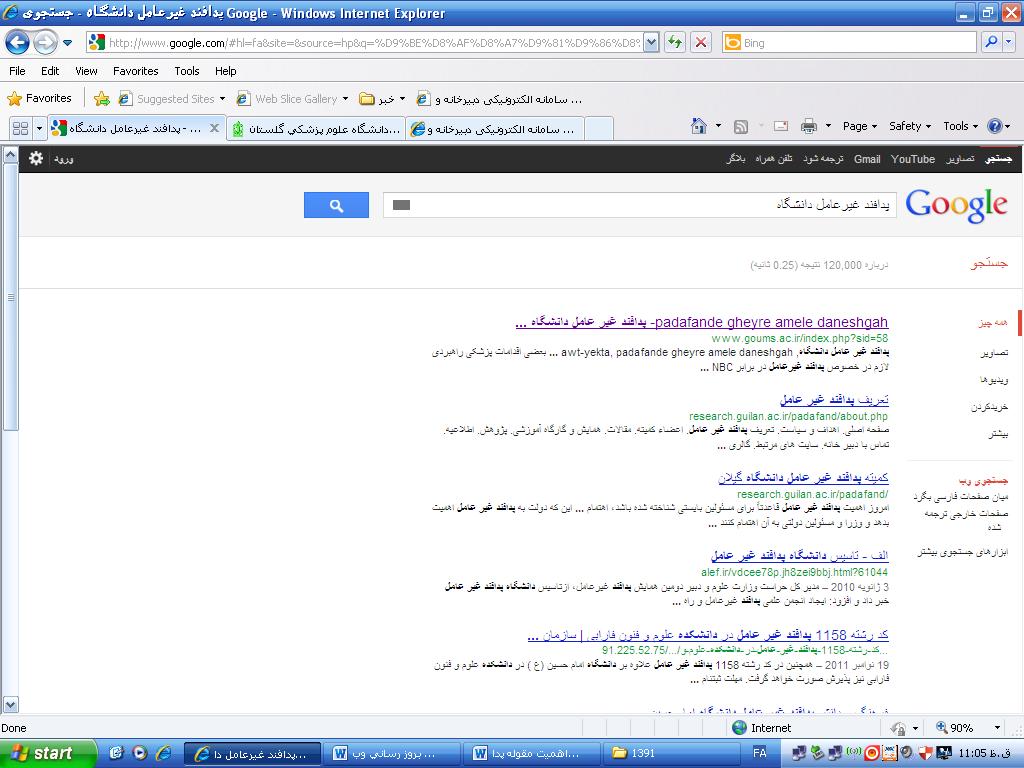The width and height of the screenshot is (1024, 768).
Task: Open the Page command bar menu
Action: tap(859, 126)
